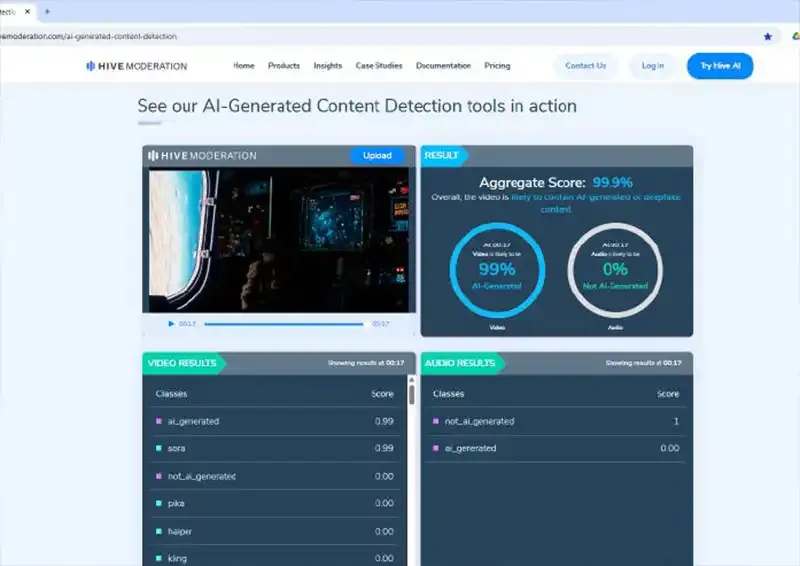The height and width of the screenshot is (566, 800).
Task: Open a new browser tab
Action: [x=47, y=11]
